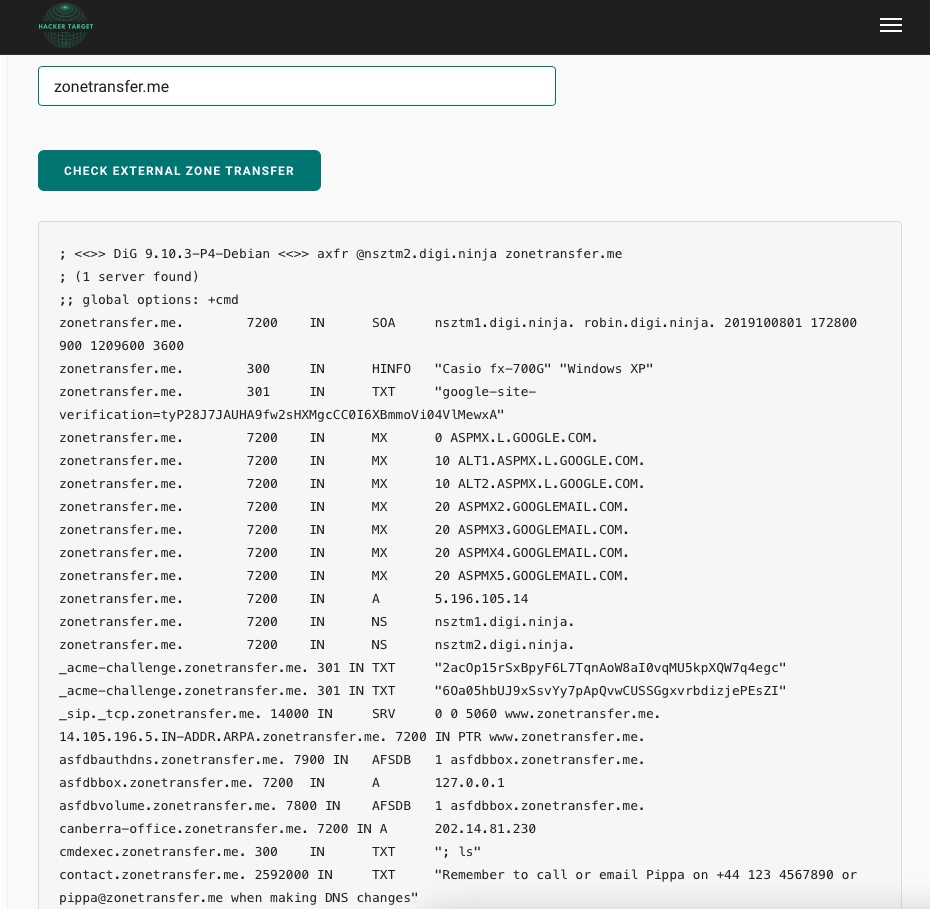Click the A record IP 5.196.105.14

click(481, 599)
